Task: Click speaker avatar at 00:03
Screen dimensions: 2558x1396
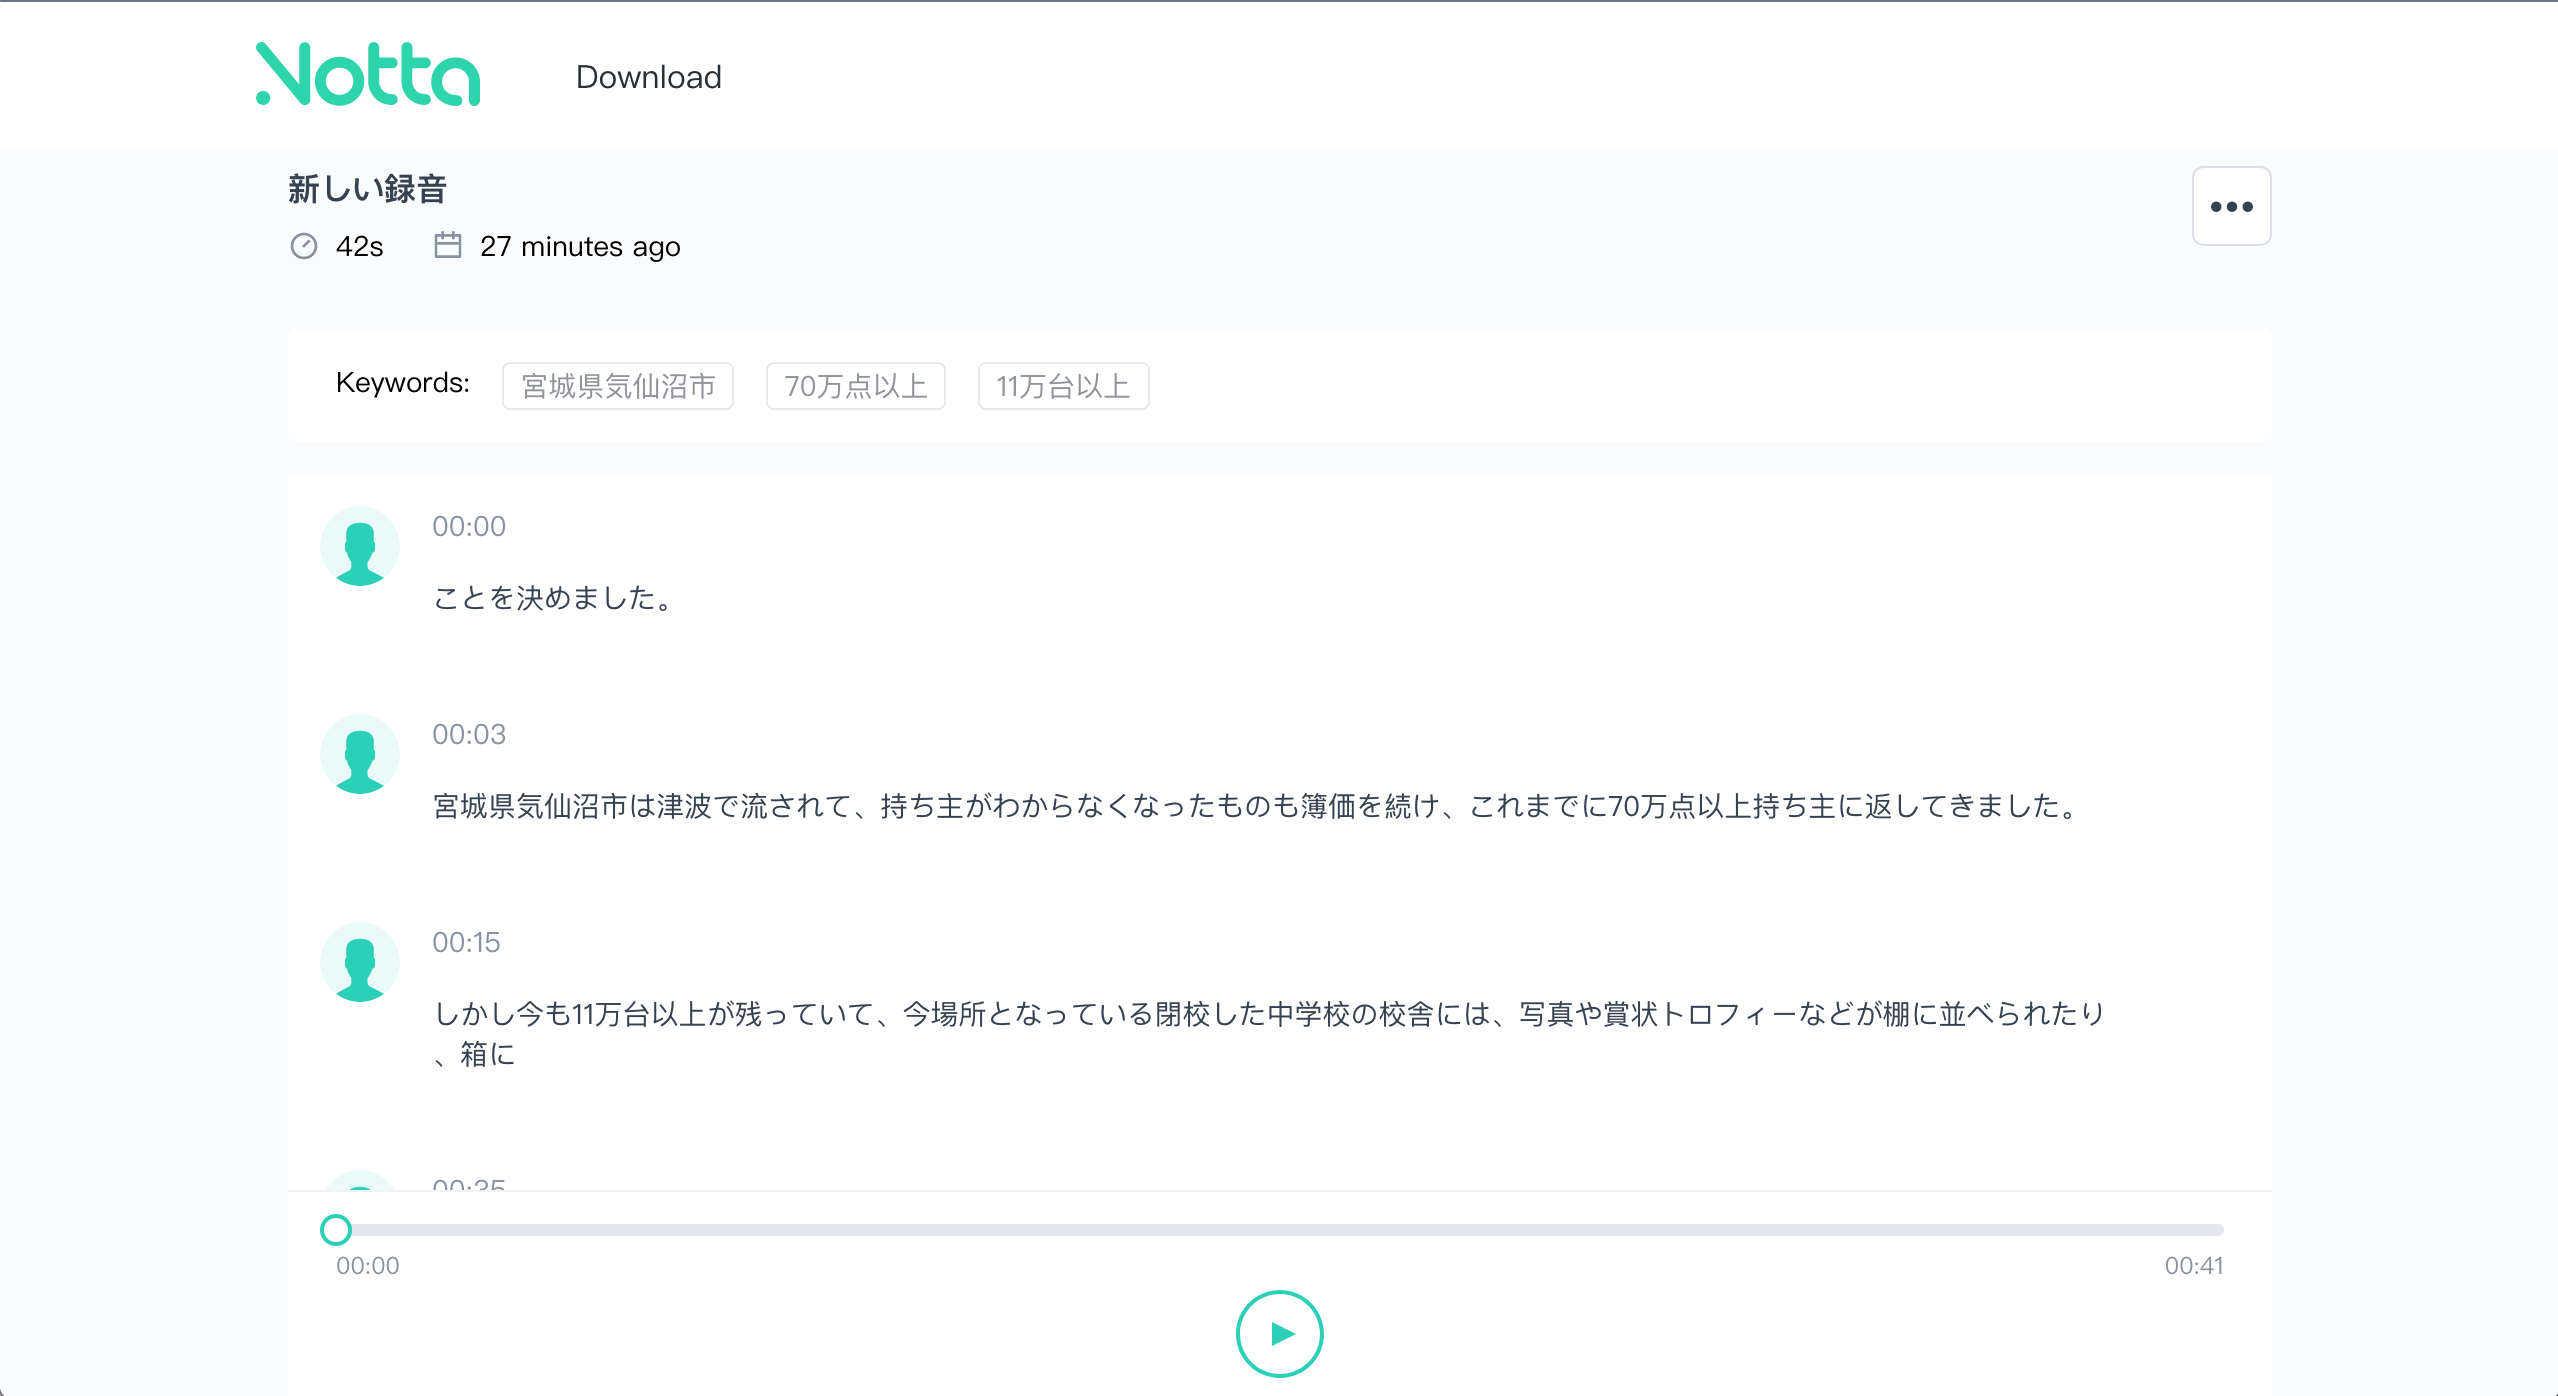Action: 360,754
